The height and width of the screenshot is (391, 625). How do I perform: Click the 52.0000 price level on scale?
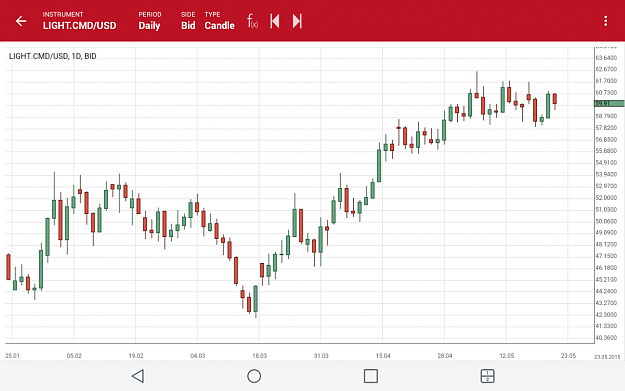(x=606, y=198)
